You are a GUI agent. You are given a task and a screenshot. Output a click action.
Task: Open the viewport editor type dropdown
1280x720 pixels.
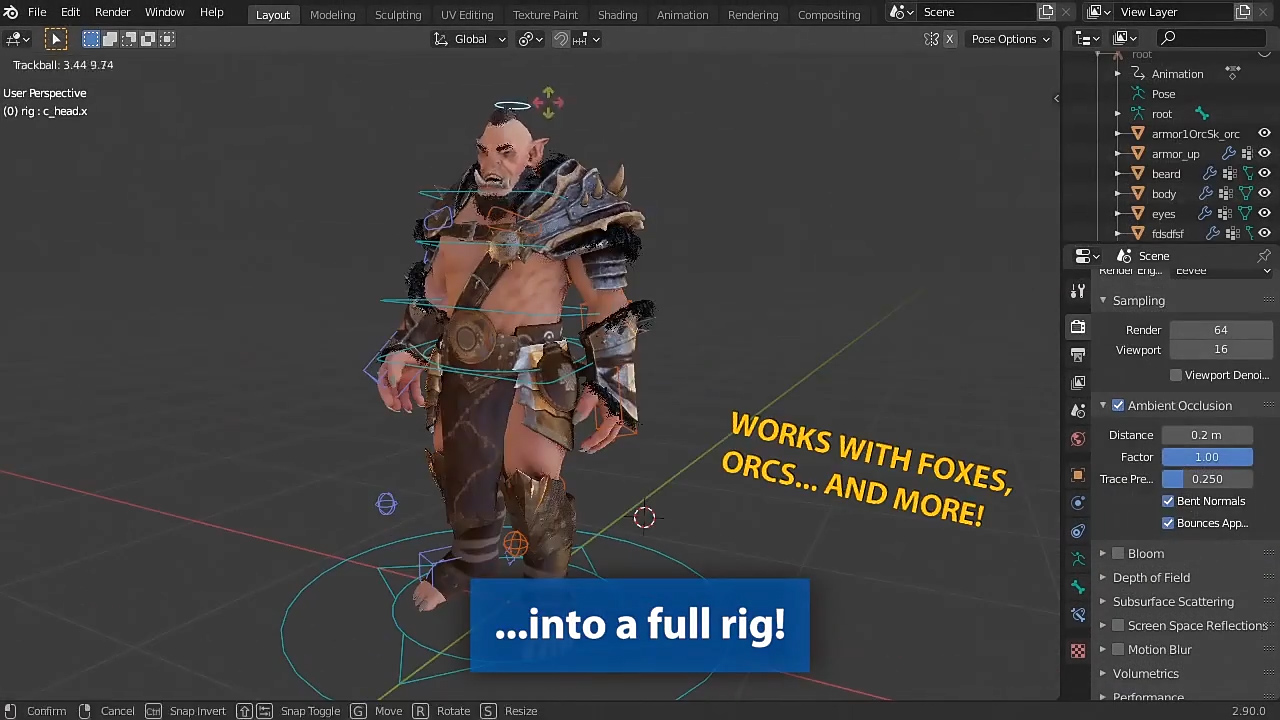click(17, 39)
